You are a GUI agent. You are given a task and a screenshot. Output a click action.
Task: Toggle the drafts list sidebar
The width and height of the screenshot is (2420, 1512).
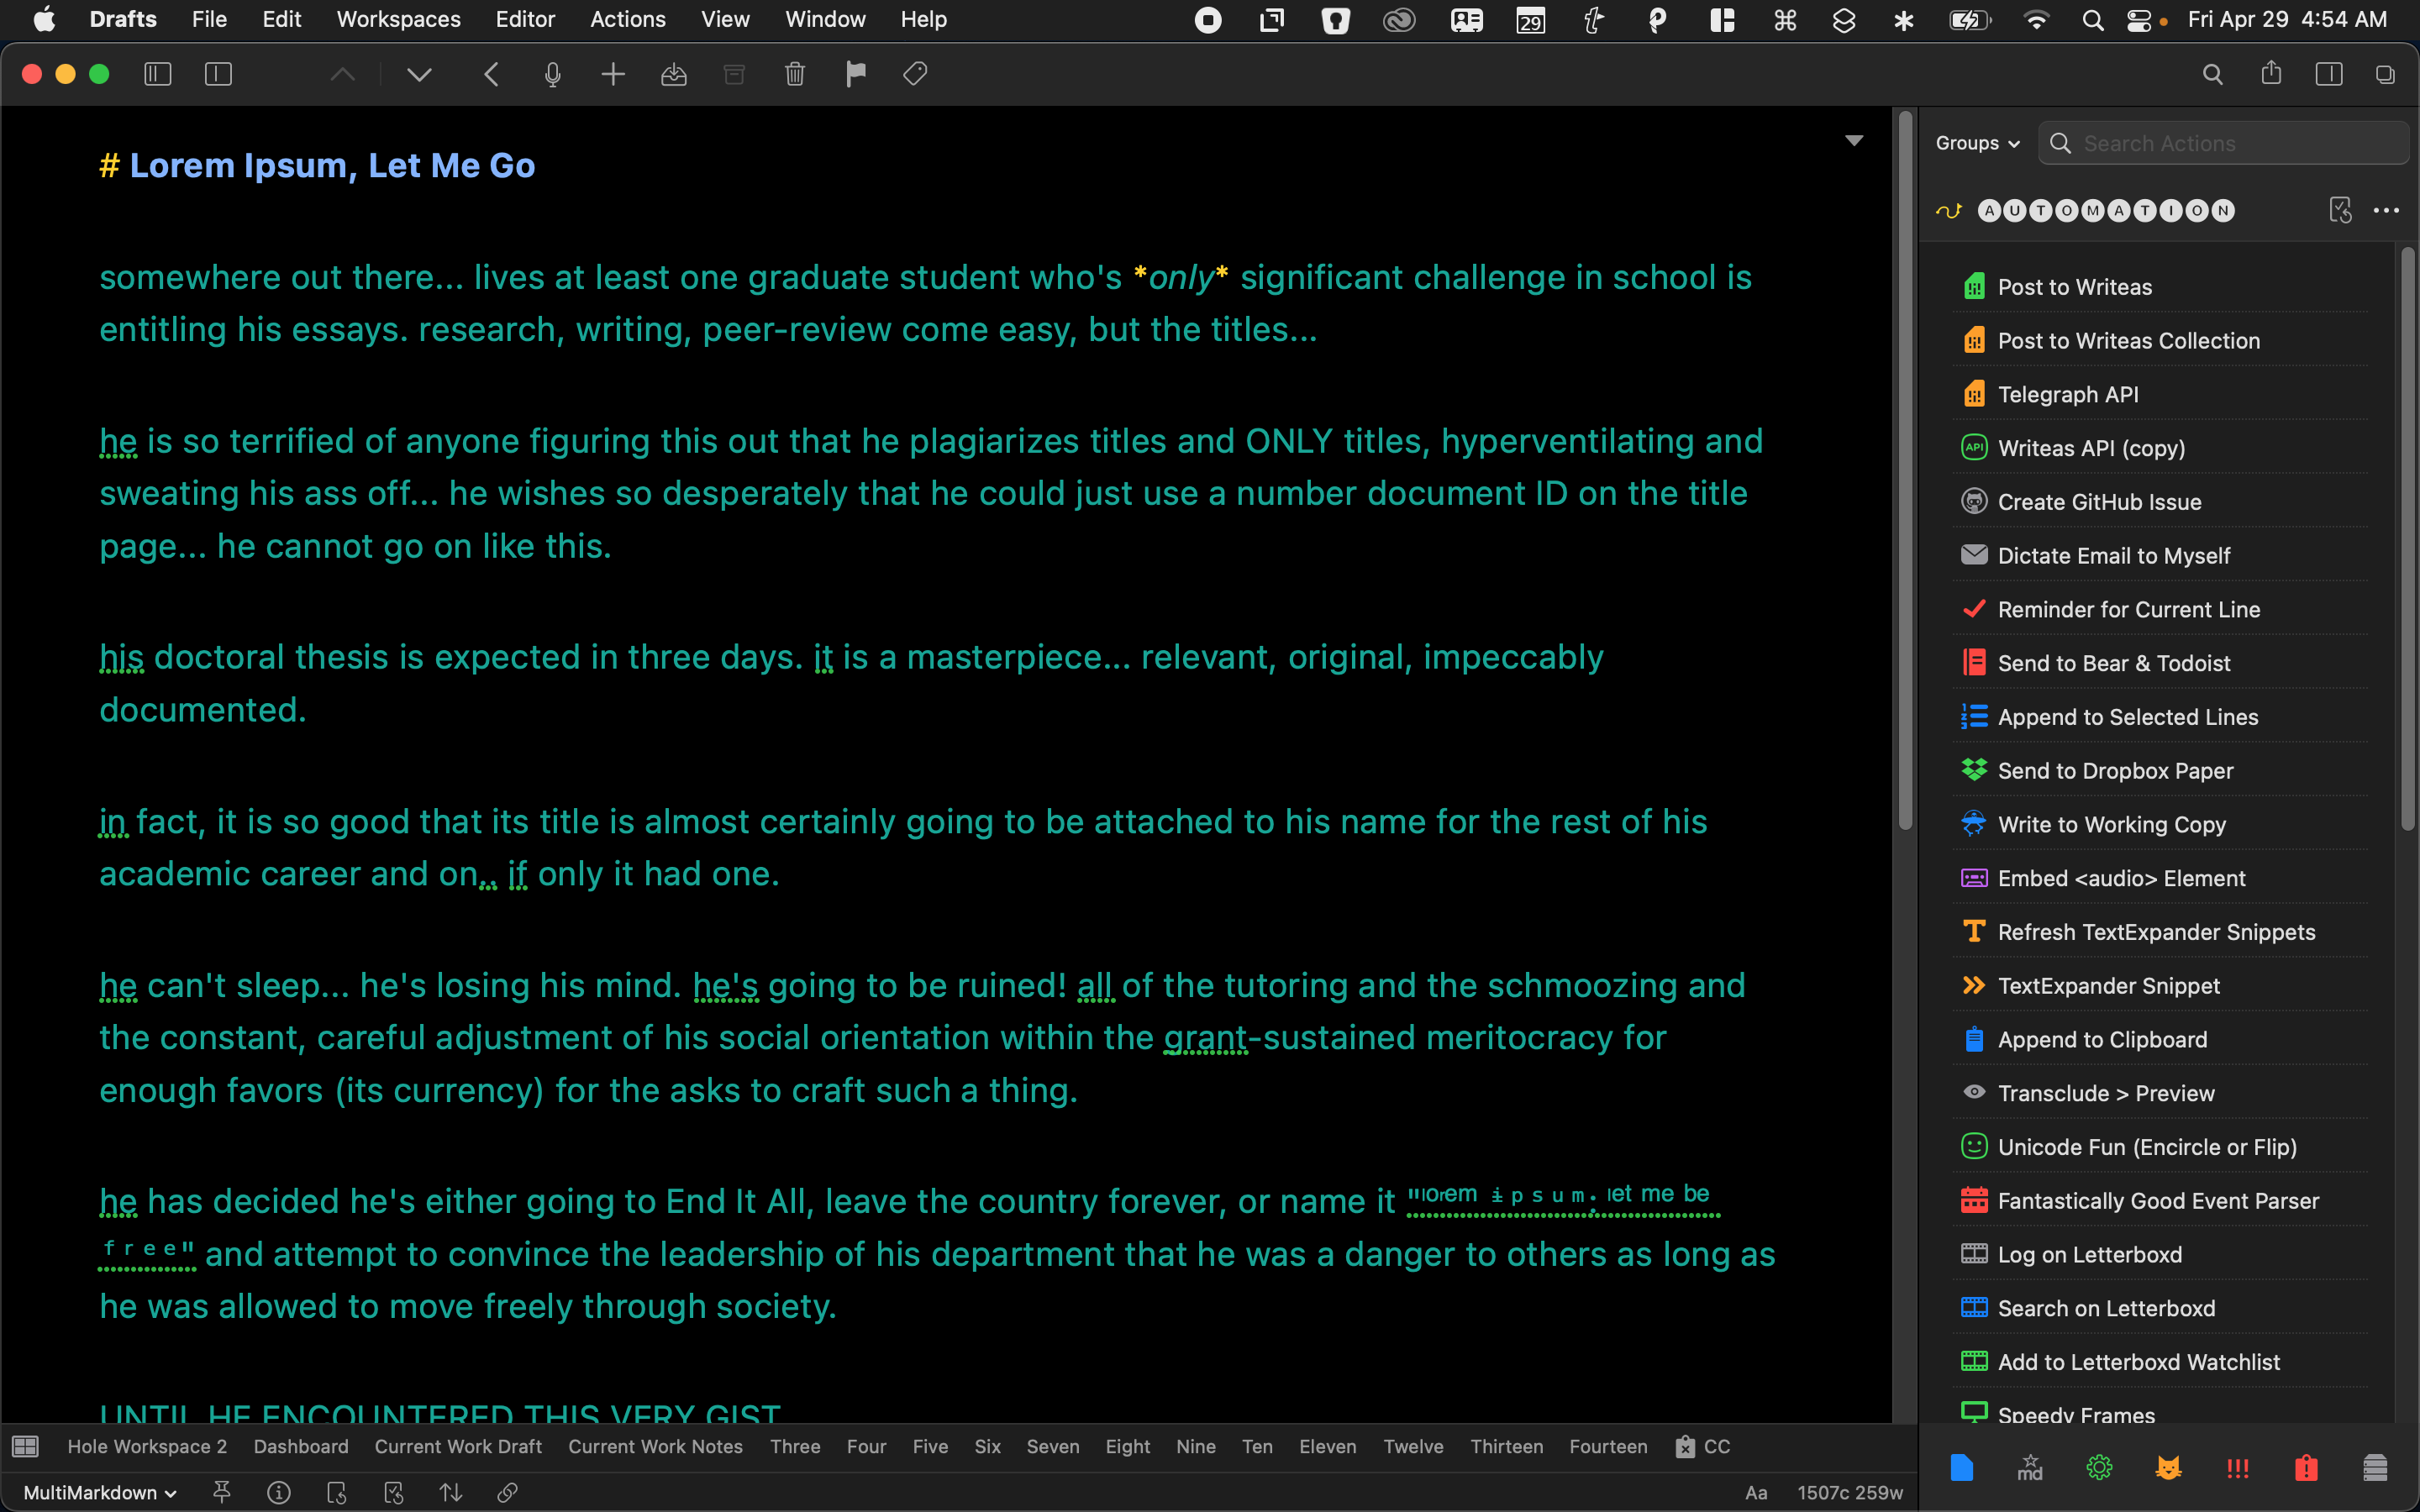point(156,73)
